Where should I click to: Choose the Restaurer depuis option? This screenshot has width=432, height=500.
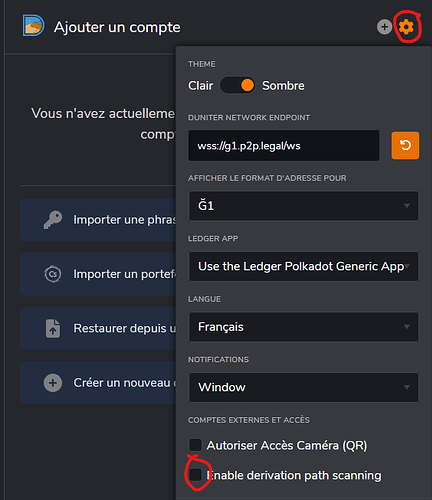coord(98,328)
